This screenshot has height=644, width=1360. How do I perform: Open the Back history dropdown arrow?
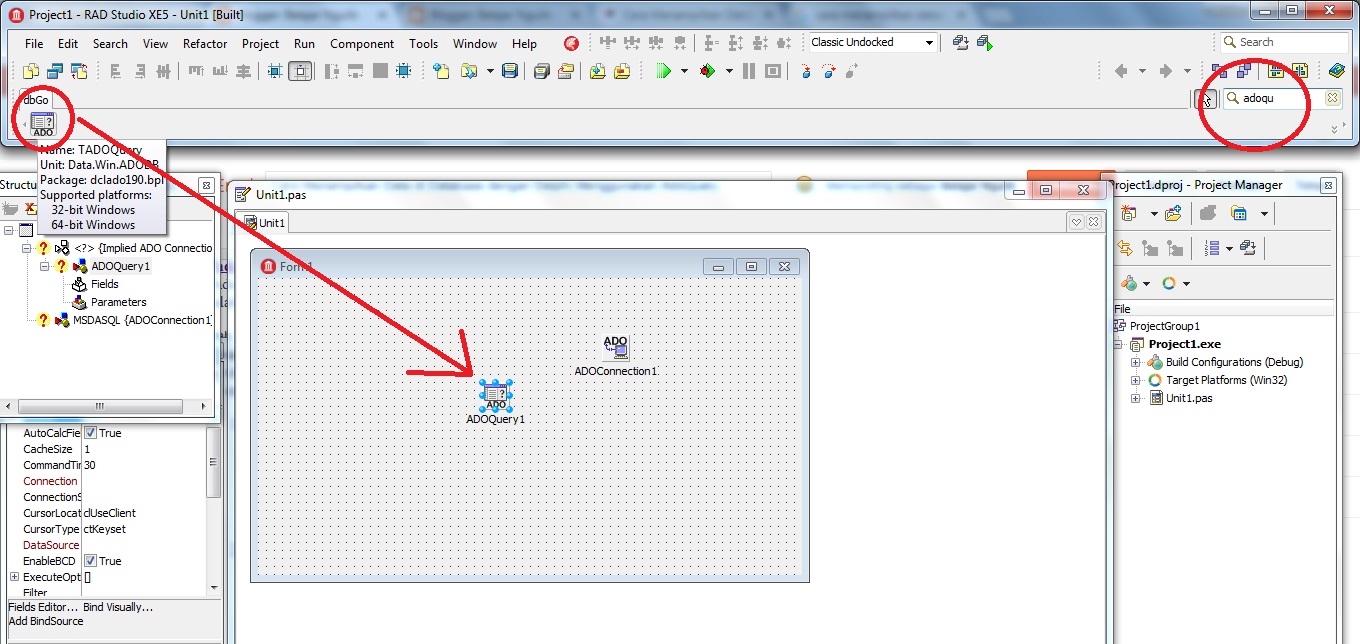pyautogui.click(x=1142, y=71)
